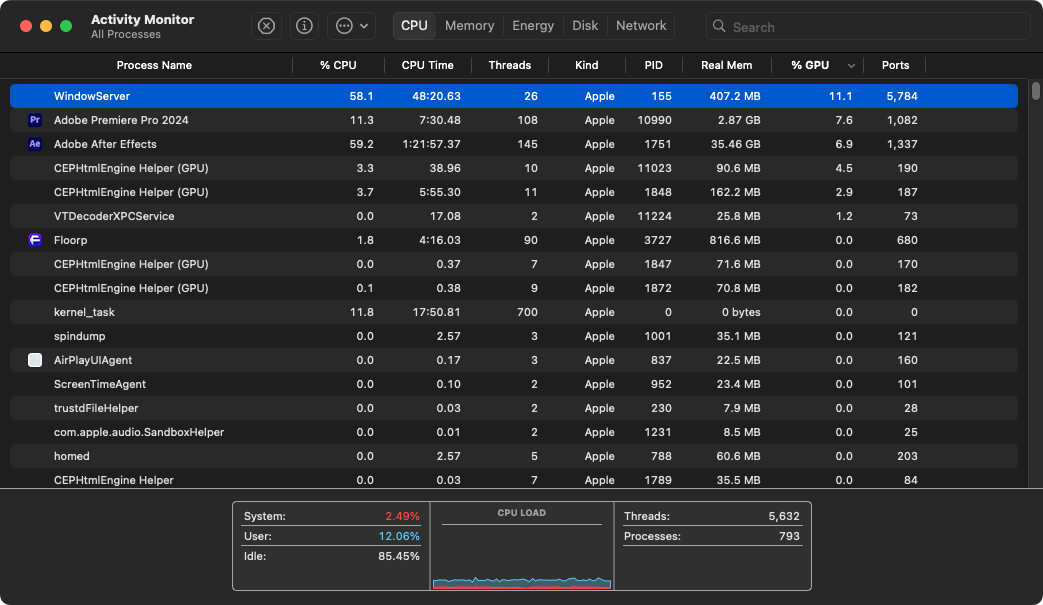Show the Network tab
The height and width of the screenshot is (605, 1043).
pos(641,26)
